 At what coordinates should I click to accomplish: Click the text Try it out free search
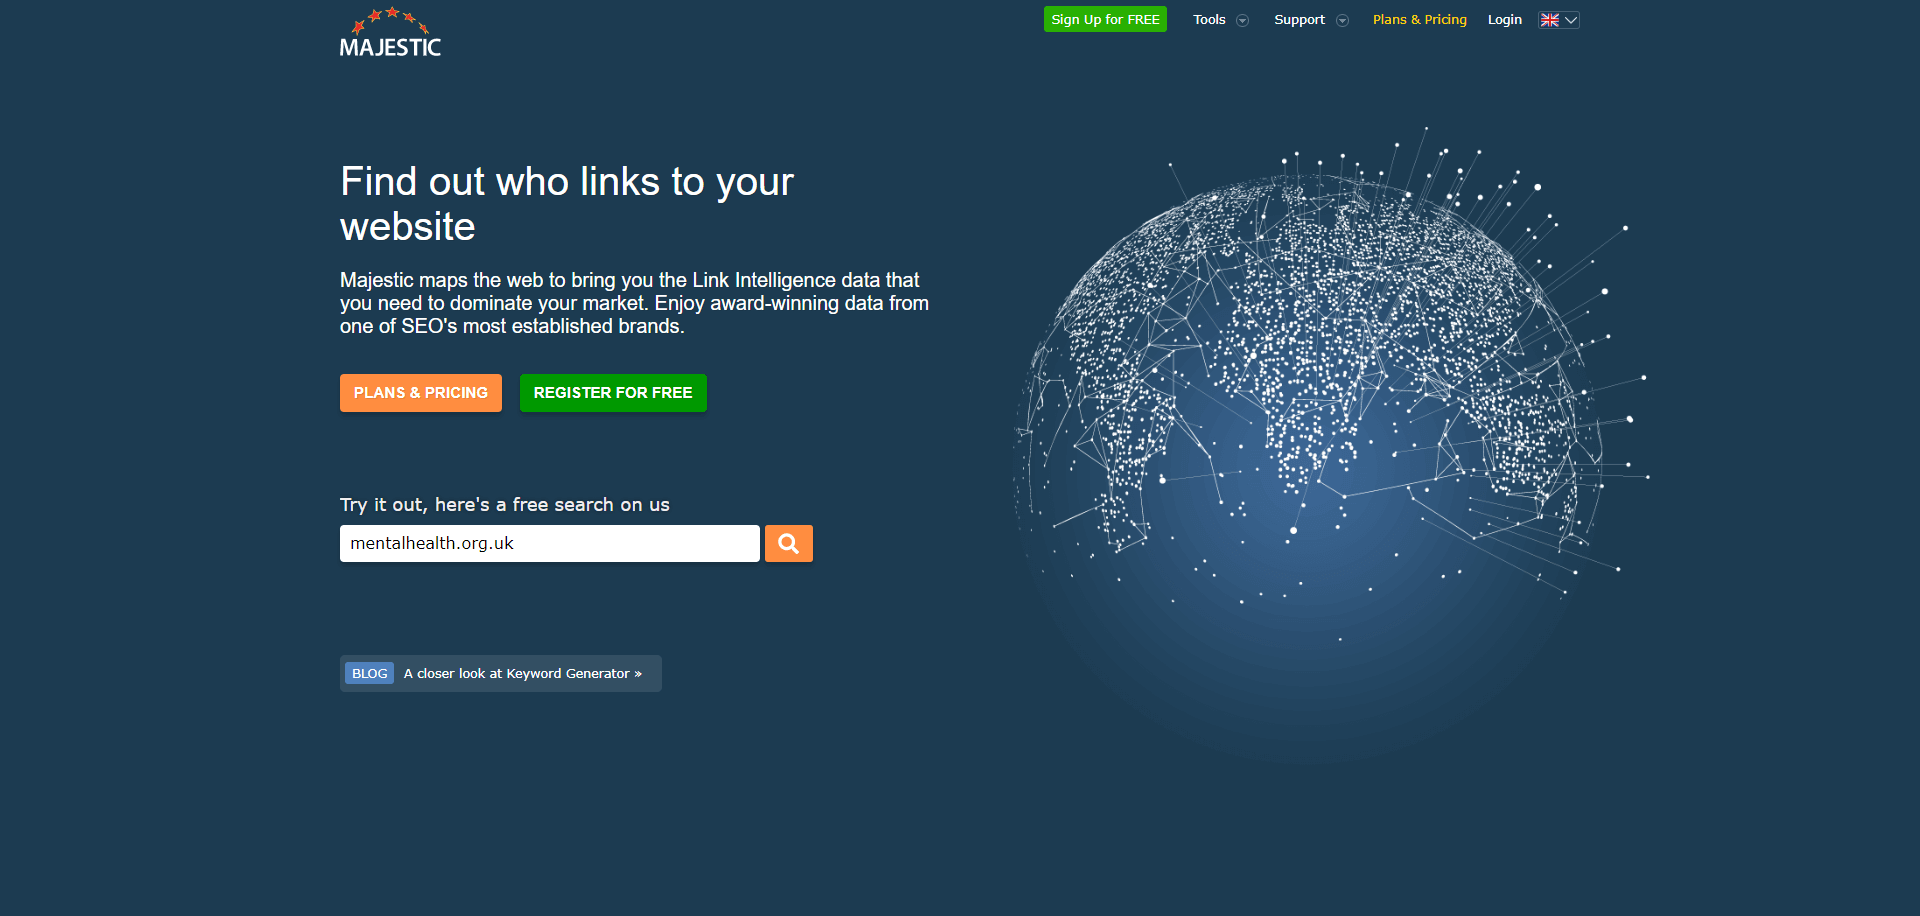505,505
